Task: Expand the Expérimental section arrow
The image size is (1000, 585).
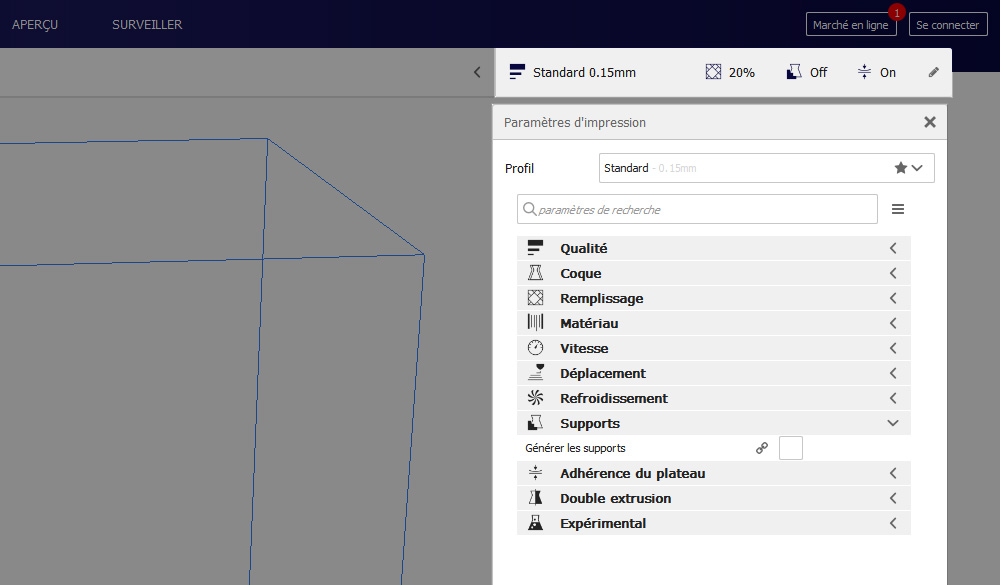Action: click(x=893, y=523)
